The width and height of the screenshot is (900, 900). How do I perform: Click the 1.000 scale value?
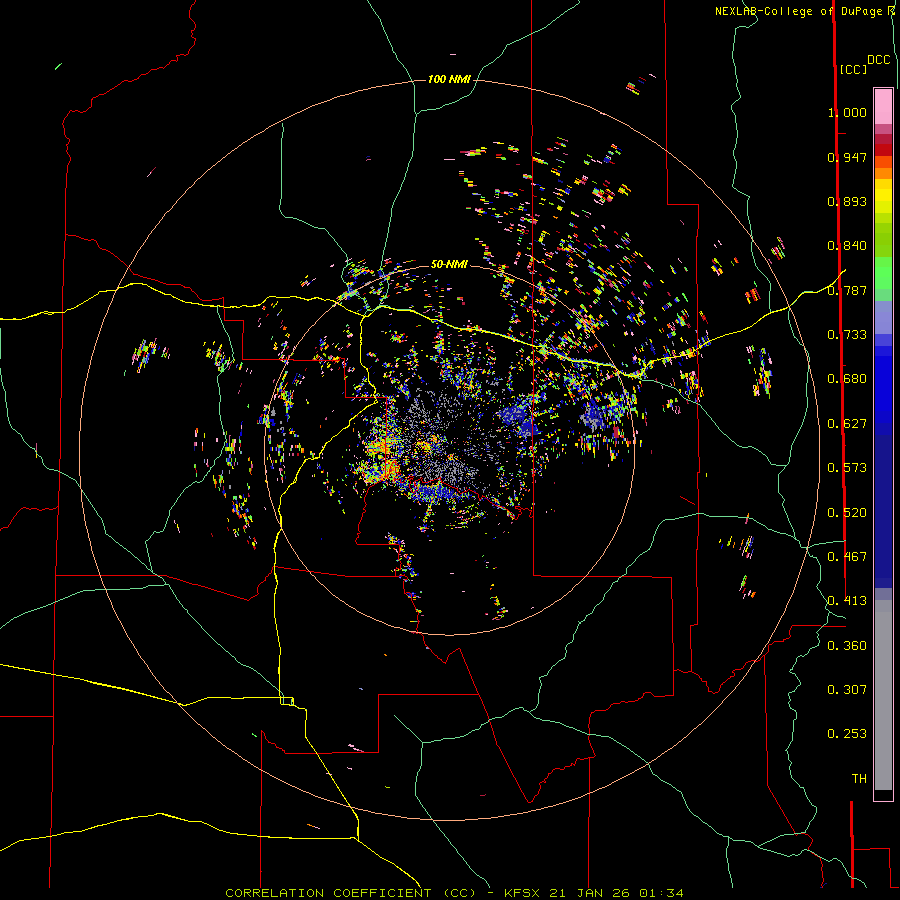[847, 112]
